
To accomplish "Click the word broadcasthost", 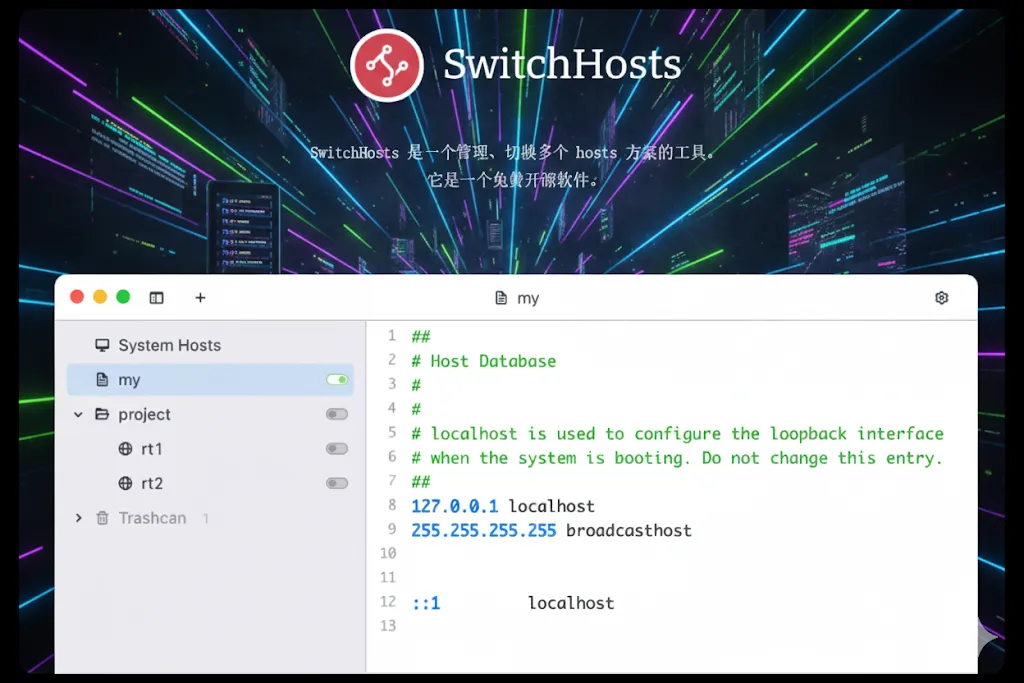I will tap(628, 530).
